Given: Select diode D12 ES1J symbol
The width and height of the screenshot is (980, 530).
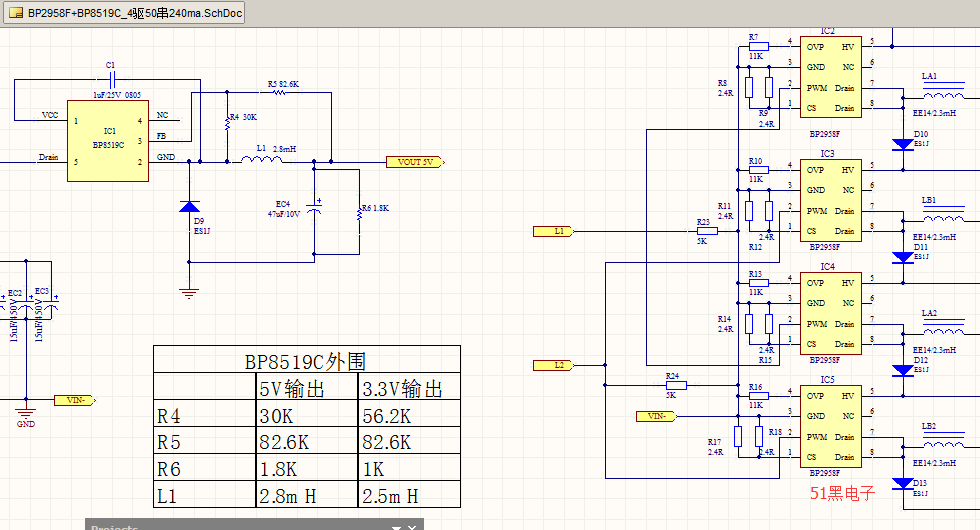Looking at the screenshot, I should 902,371.
